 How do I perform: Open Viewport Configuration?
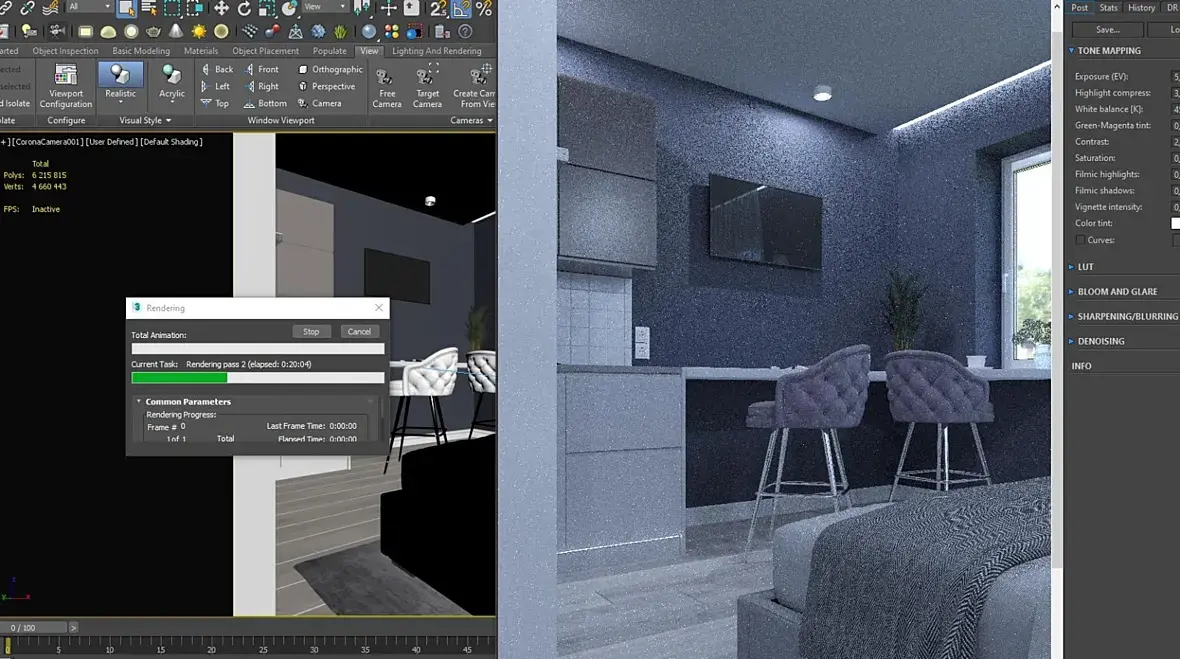[x=66, y=86]
